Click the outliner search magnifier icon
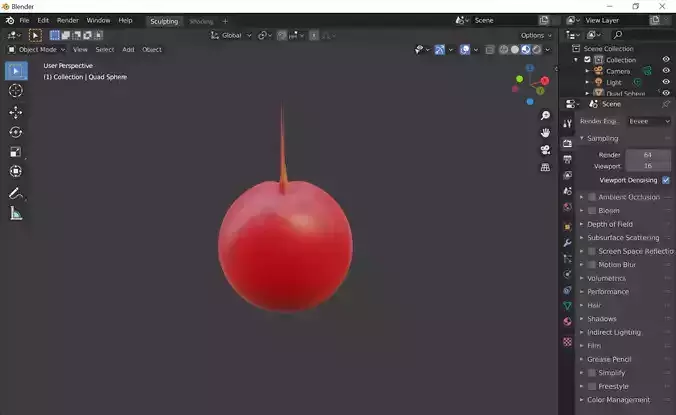 617,34
